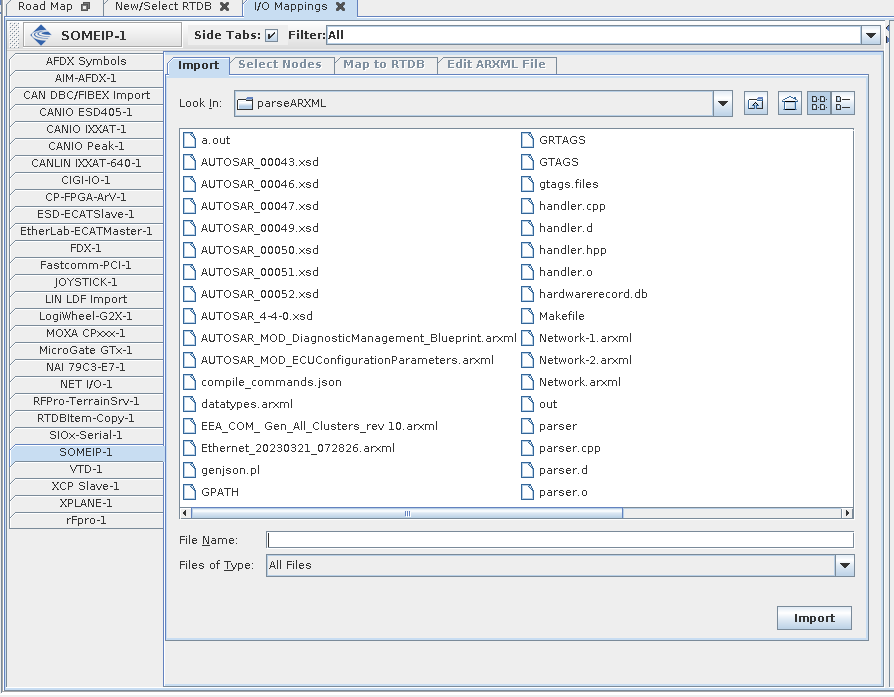894x697 pixels.
Task: Select MOXA CPxxx-1 side tab
Action: tap(86, 333)
